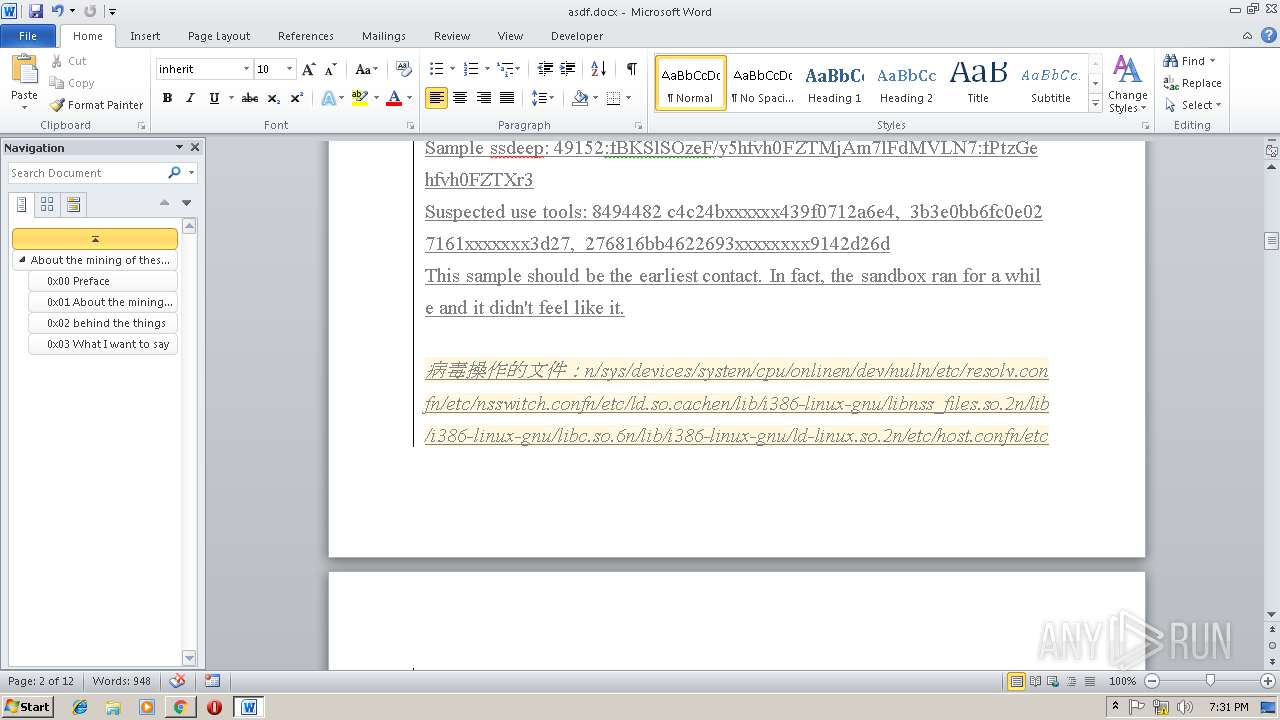Screen dimensions: 1280x720
Task: Shrink font size
Action: pyautogui.click(x=331, y=69)
